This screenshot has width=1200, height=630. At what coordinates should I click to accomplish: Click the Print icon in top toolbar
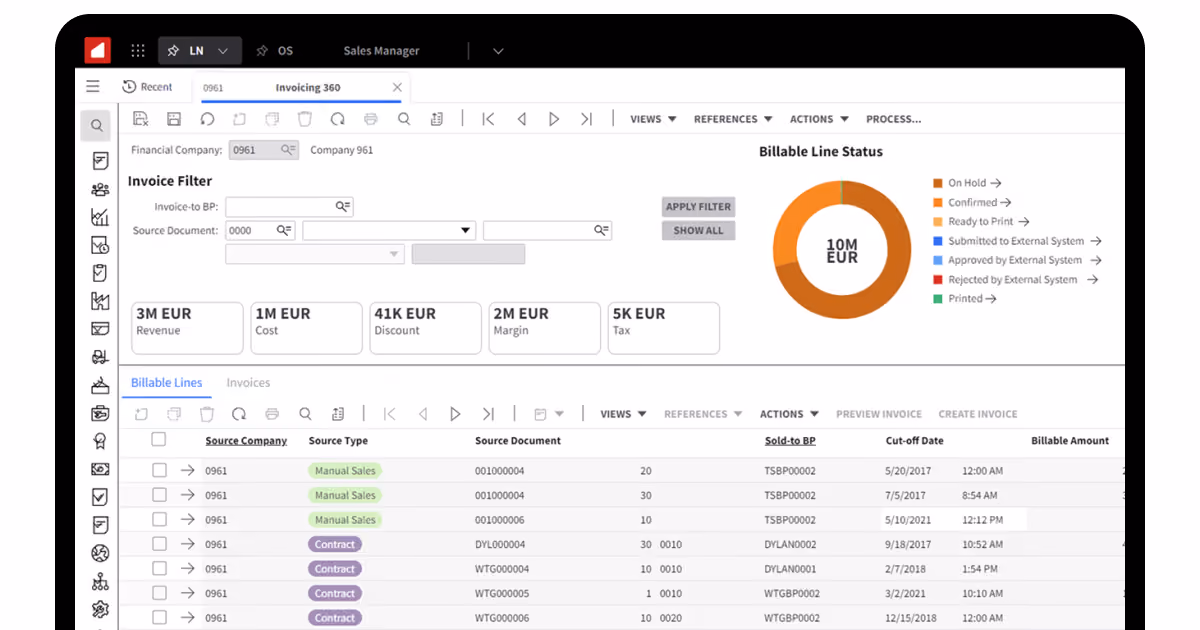pos(371,119)
